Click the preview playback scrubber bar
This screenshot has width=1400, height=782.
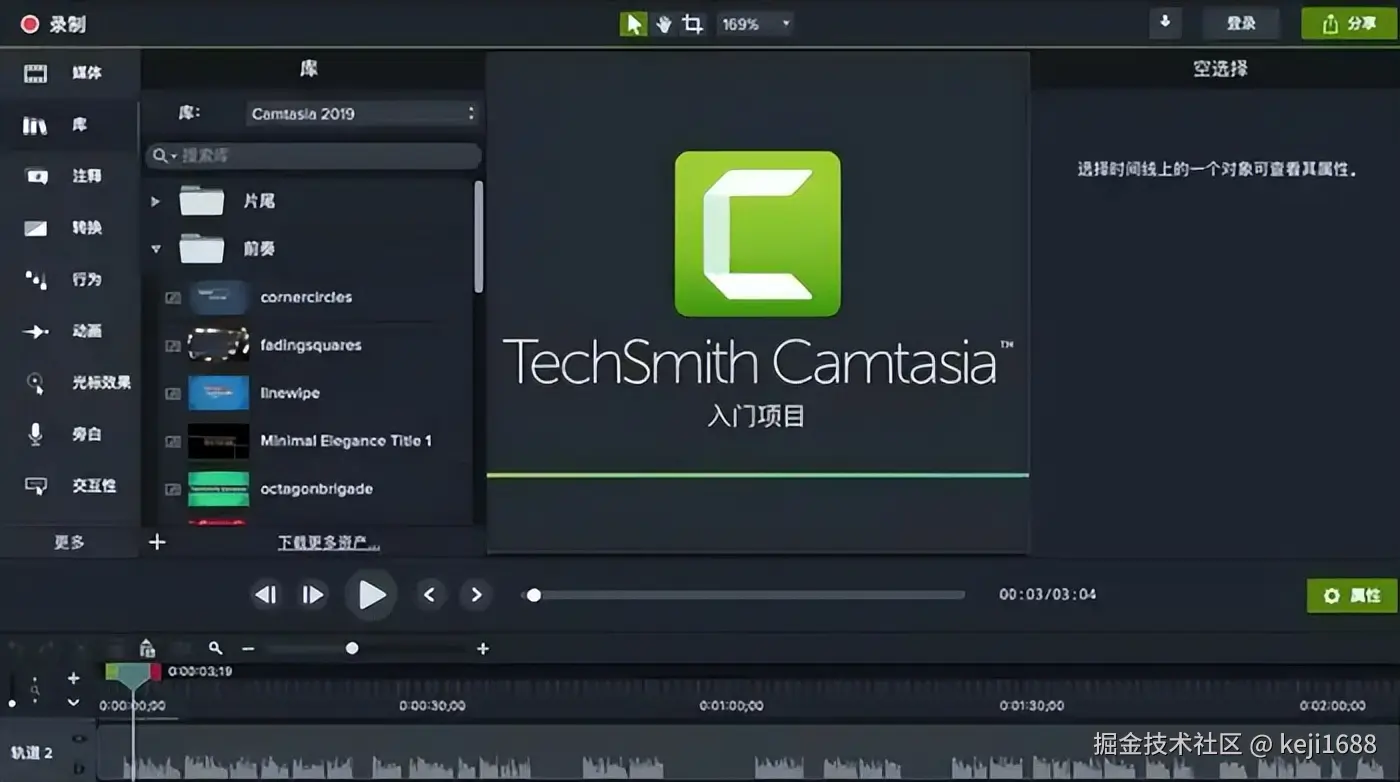(743, 595)
